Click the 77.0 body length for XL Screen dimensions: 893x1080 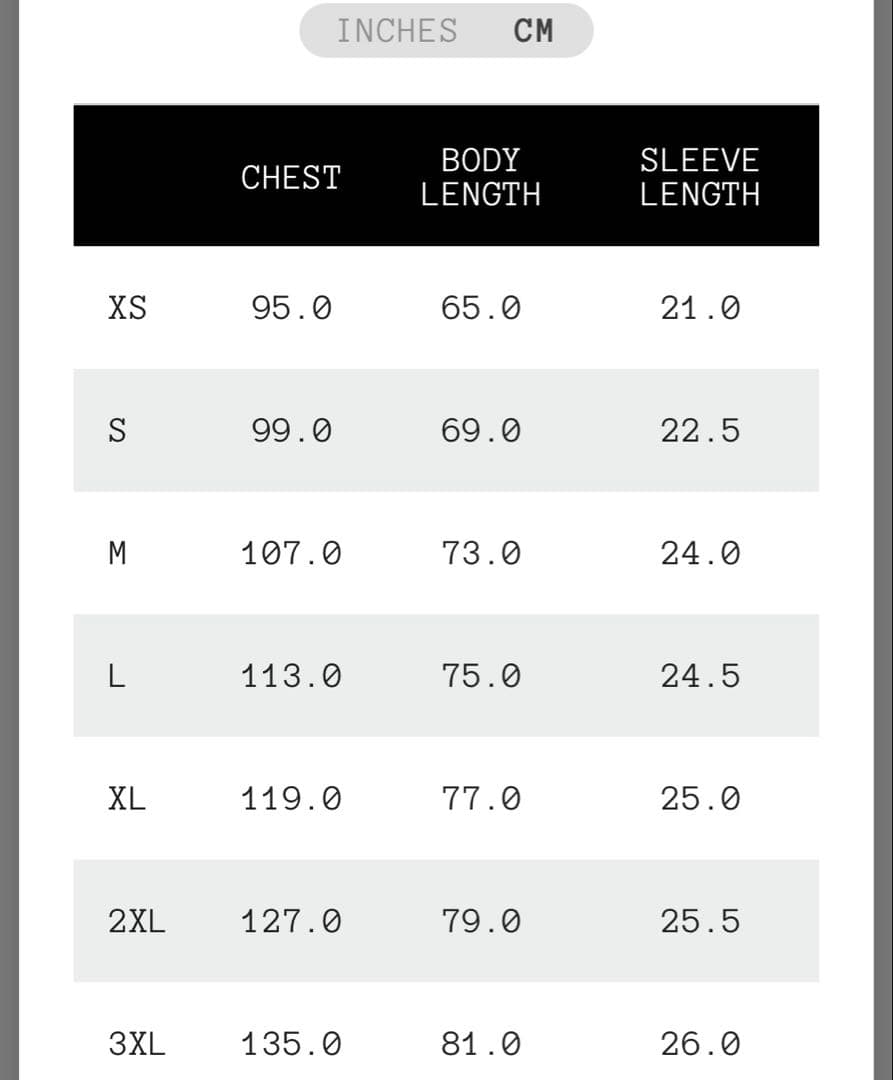[x=481, y=799]
